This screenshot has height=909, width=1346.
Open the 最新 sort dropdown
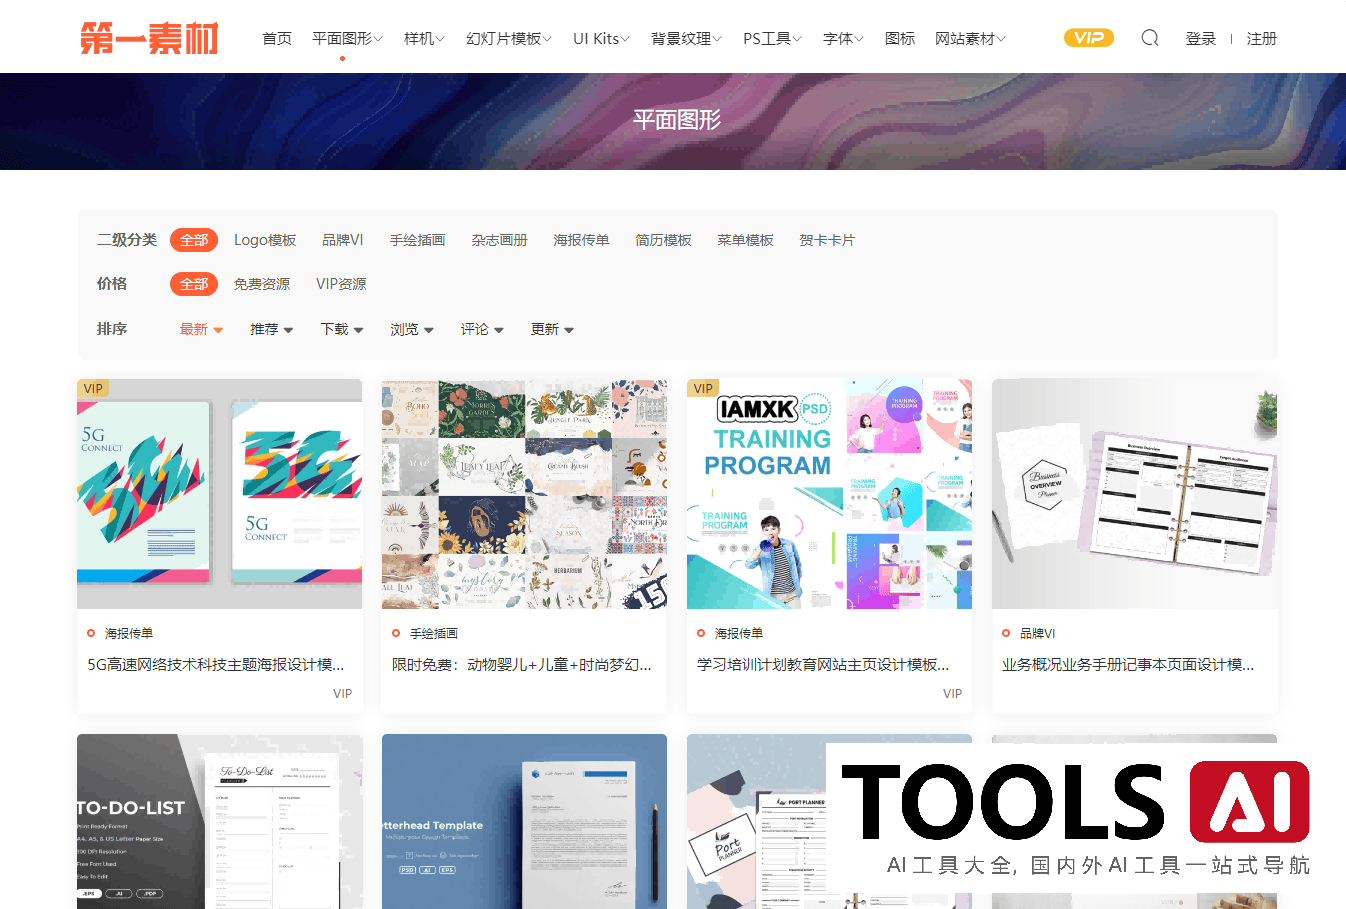[x=201, y=329]
